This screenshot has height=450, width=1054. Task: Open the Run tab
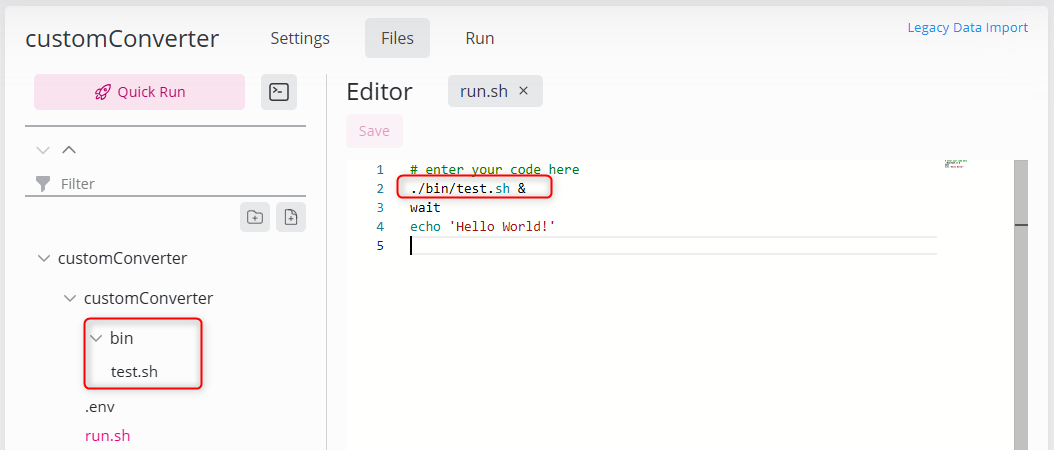point(480,38)
